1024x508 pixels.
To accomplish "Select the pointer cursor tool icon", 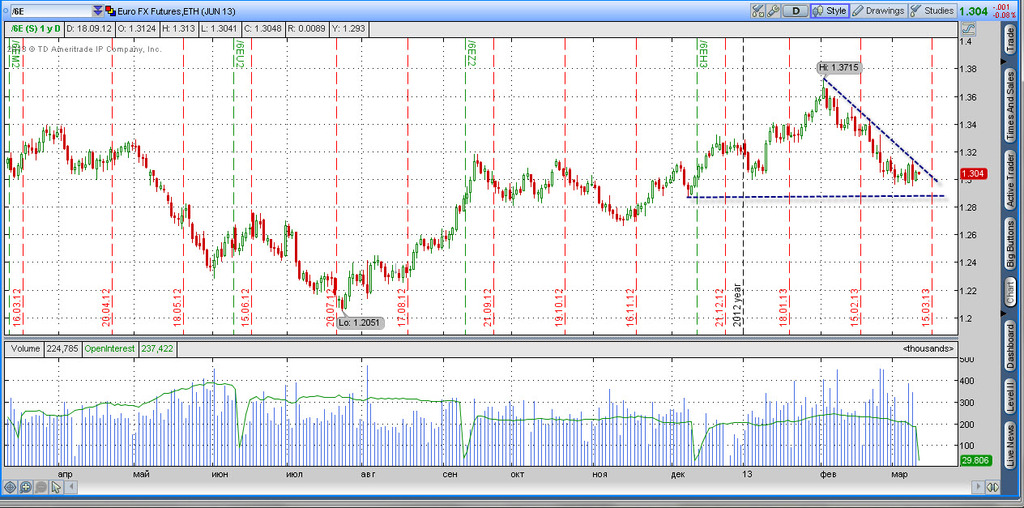I will click(56, 487).
